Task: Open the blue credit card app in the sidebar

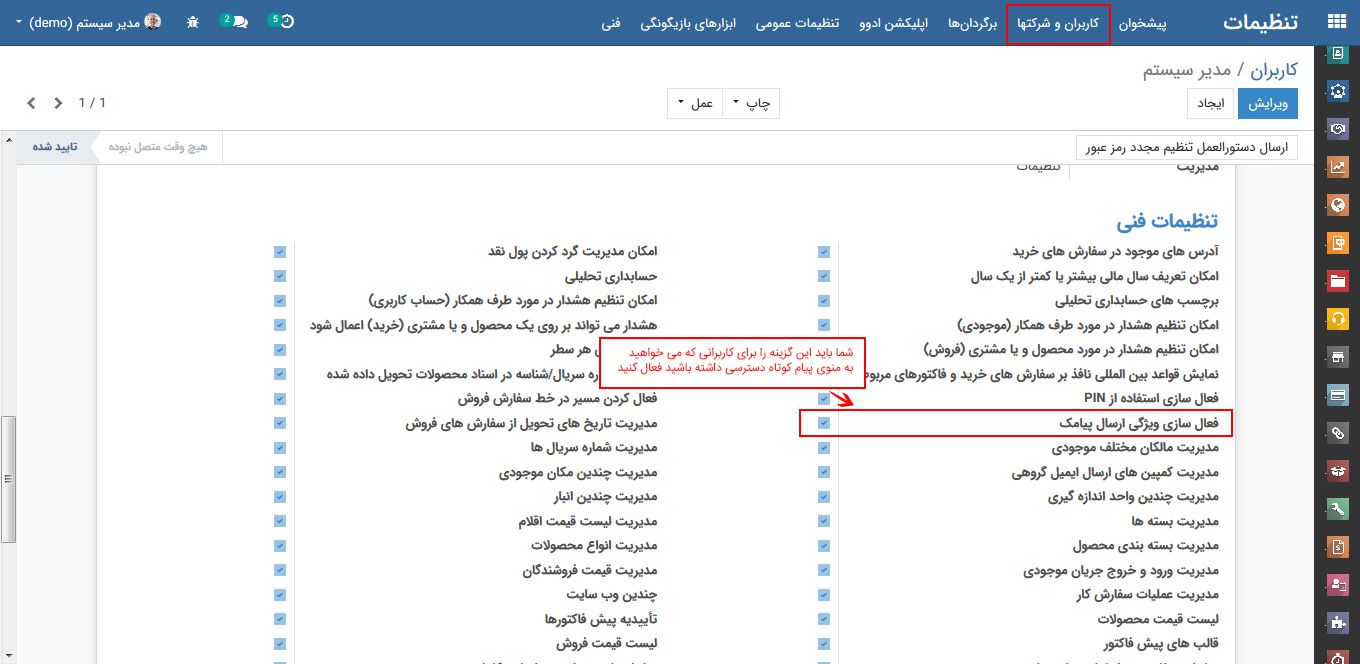Action: tap(1338, 395)
